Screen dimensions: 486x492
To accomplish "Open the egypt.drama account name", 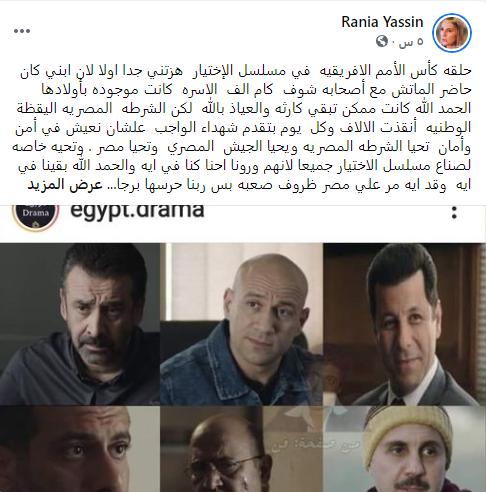I will click(x=137, y=210).
